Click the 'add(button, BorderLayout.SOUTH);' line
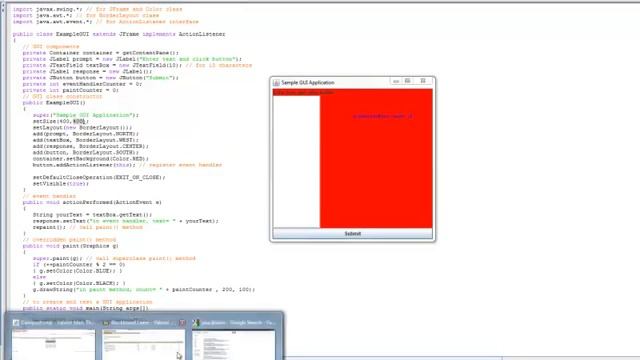Screen dimensions: 640x360 (86, 152)
